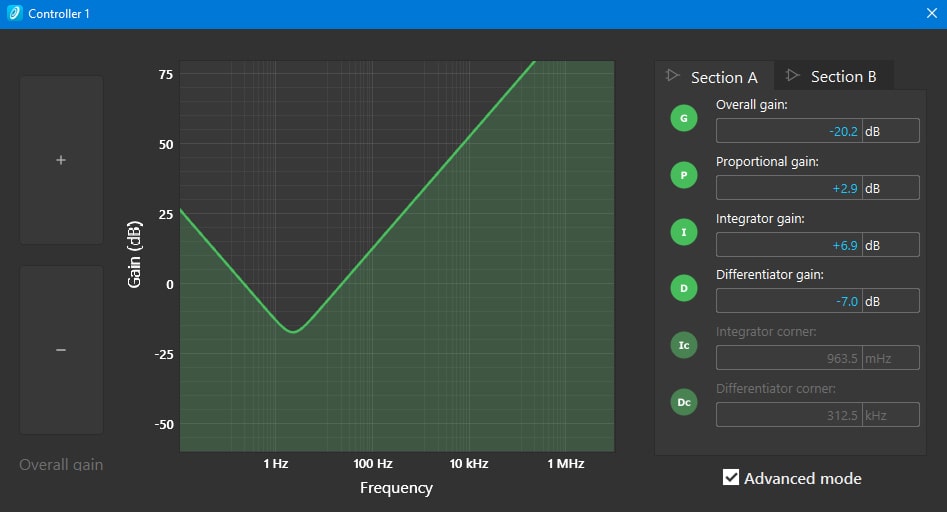Toggle the Dc differentiator corner icon
The image size is (947, 512).
(683, 402)
